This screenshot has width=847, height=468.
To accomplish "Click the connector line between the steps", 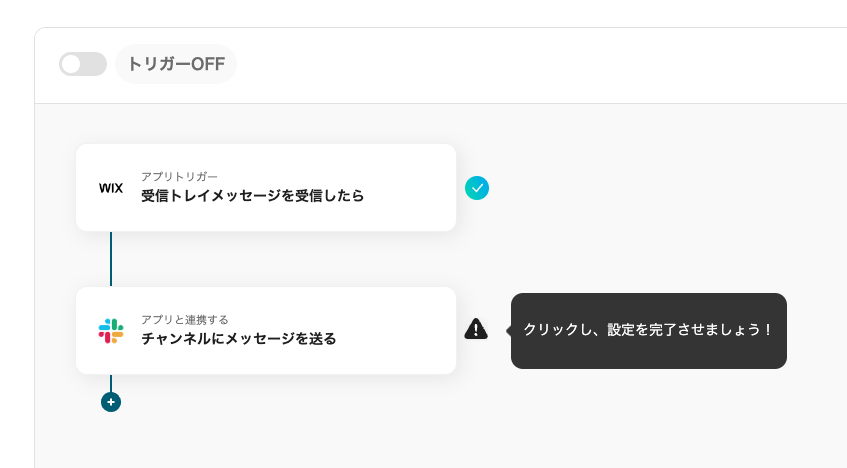I will coord(111,259).
